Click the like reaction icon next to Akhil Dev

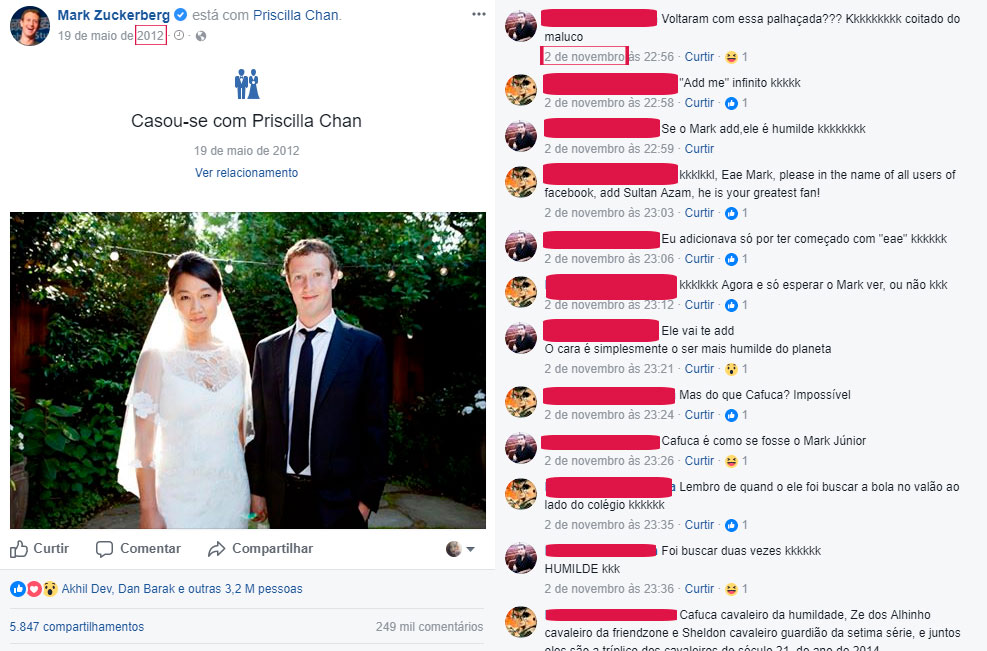click(x=18, y=589)
